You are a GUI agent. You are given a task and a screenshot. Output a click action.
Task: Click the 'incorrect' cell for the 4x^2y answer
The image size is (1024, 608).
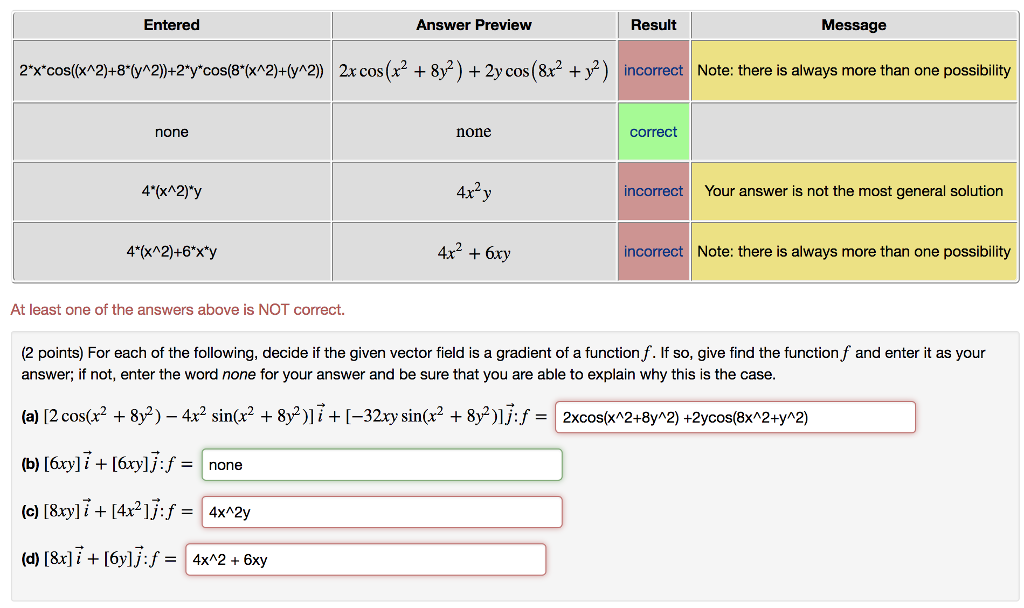tap(653, 191)
